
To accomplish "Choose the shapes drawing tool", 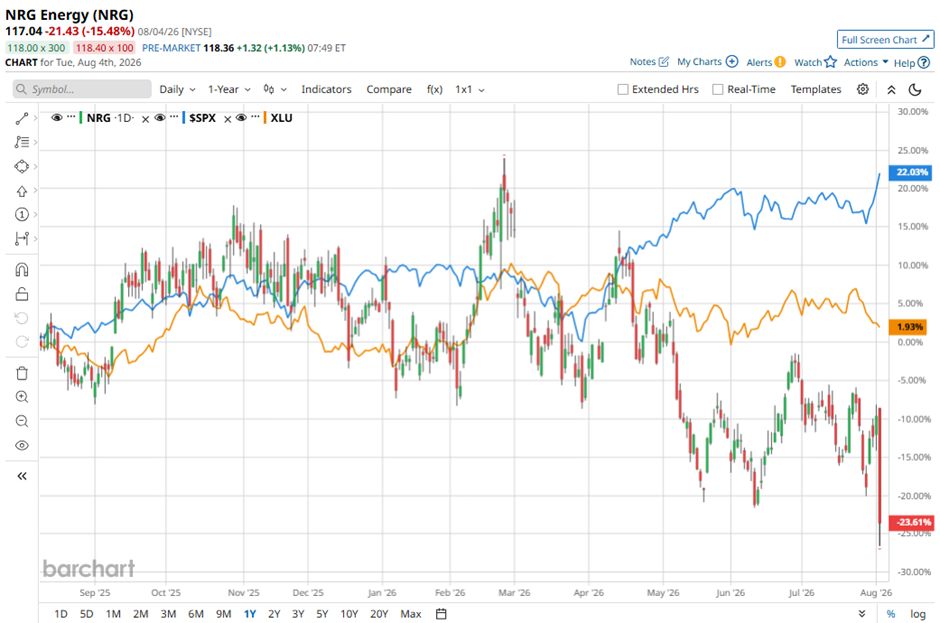I will 22,166.
